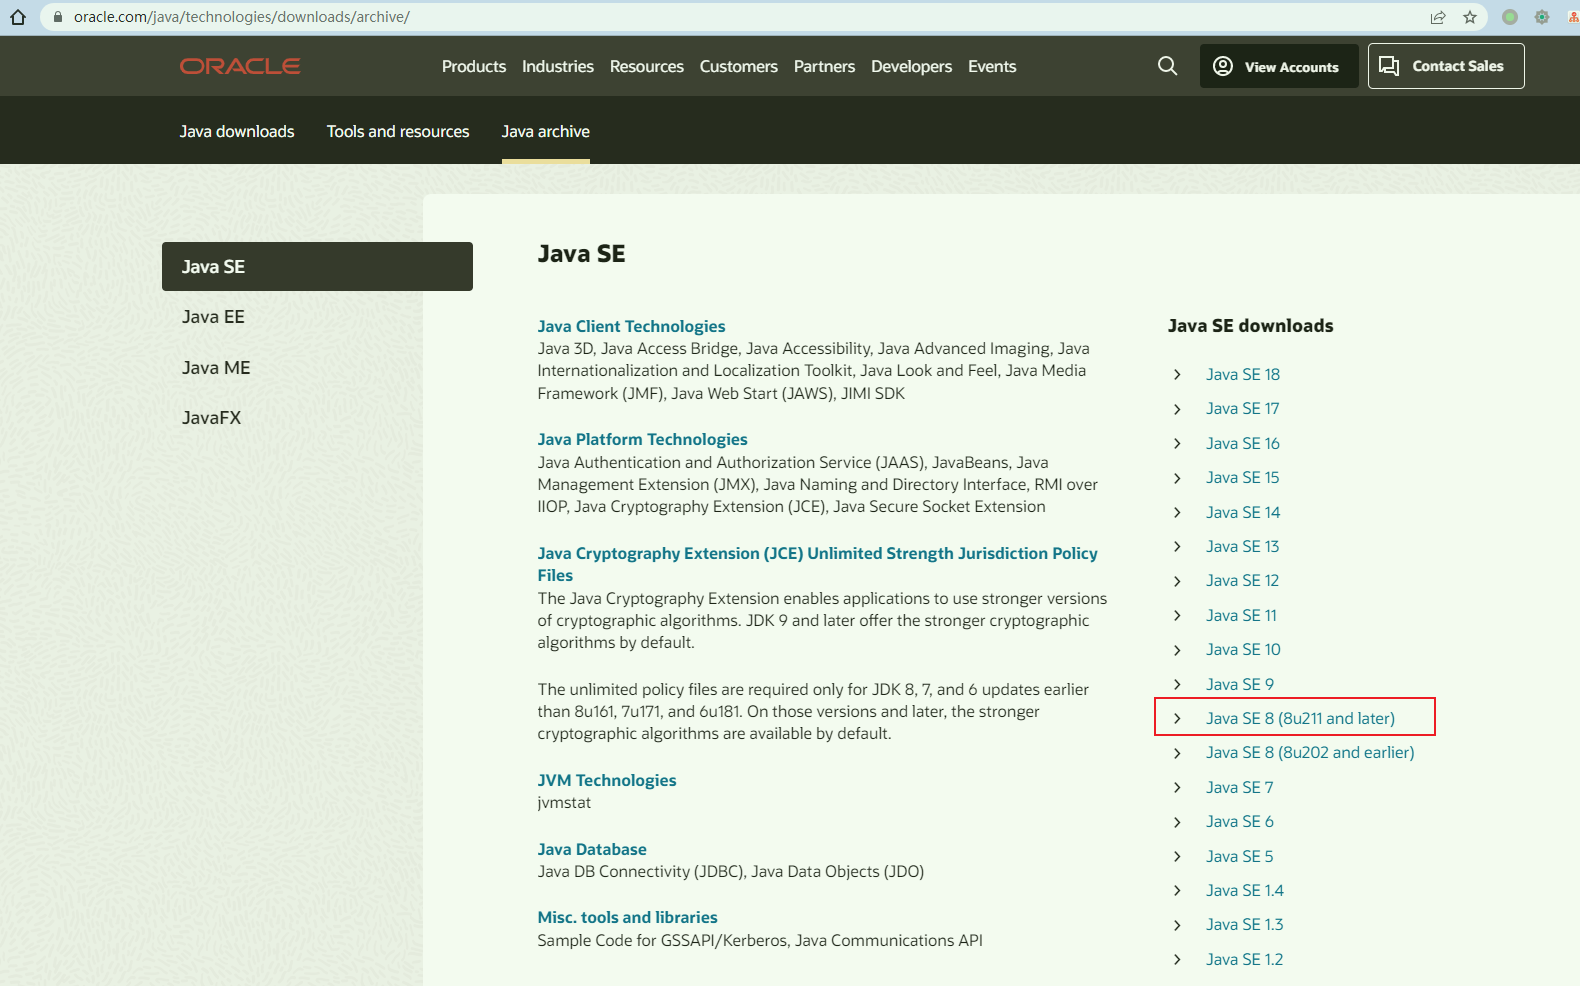Open the Java SE 18 download link
Viewport: 1580px width, 986px height.
[x=1243, y=374]
